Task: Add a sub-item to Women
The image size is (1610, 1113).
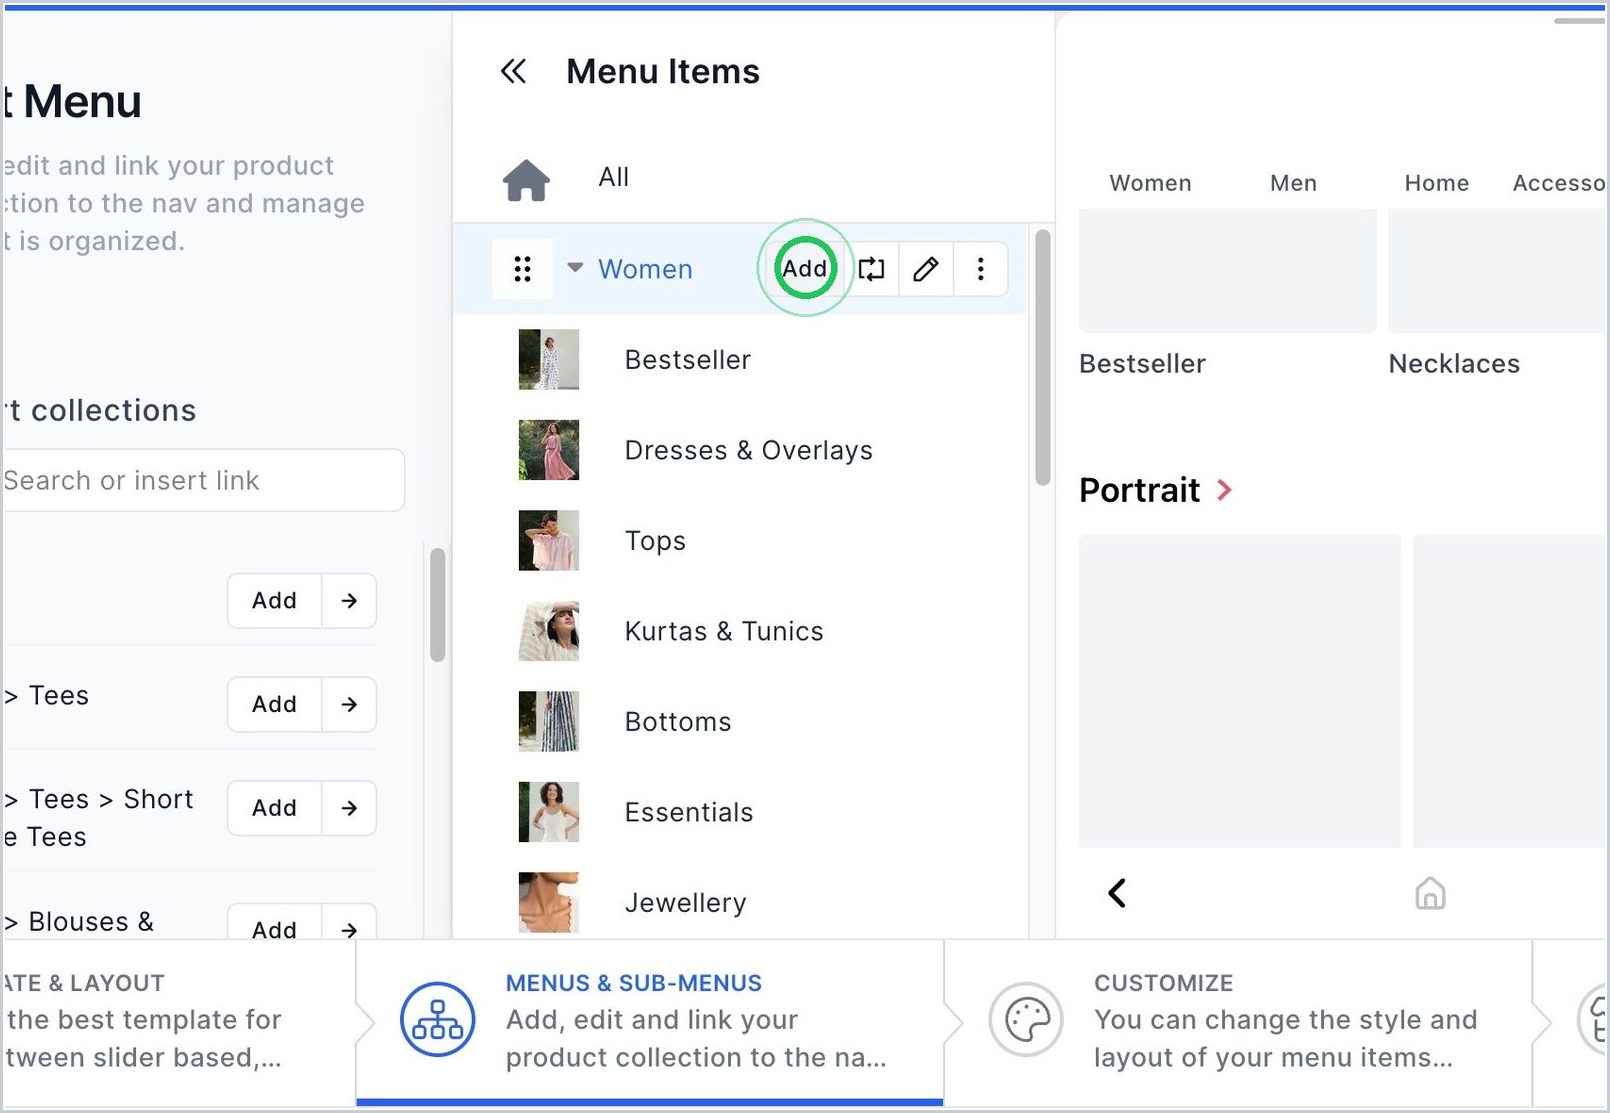Action: 805,268
